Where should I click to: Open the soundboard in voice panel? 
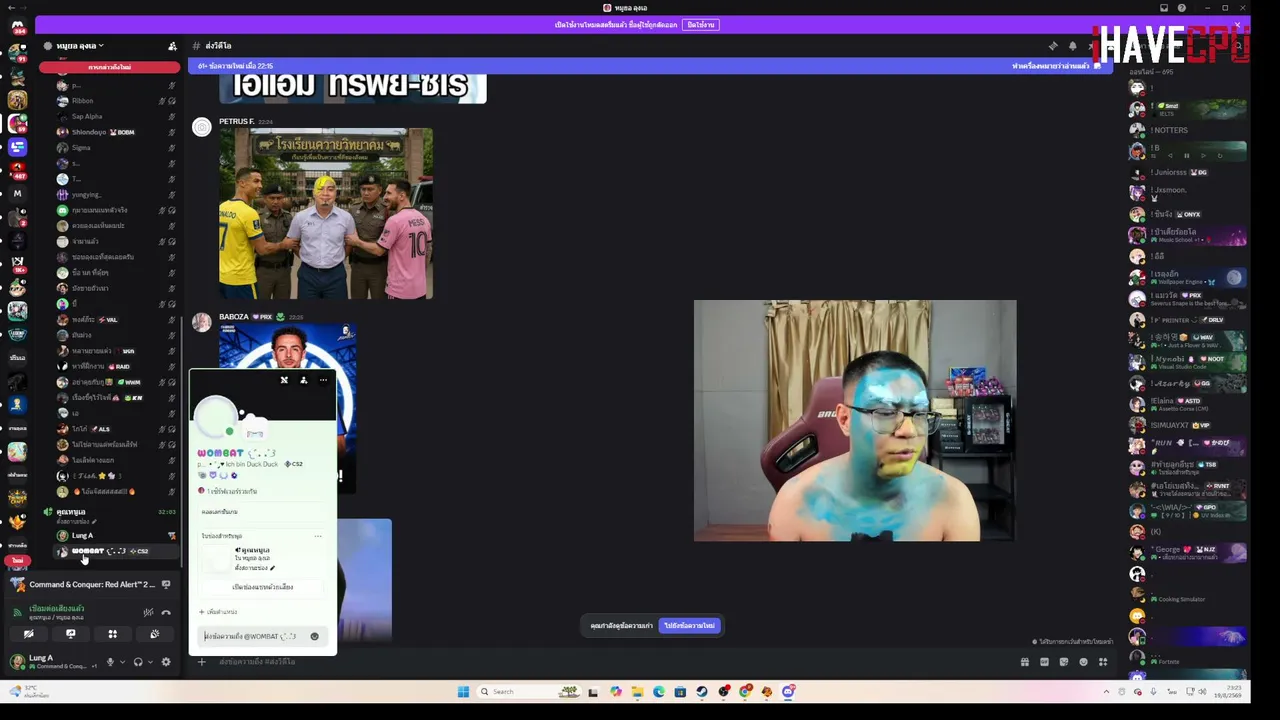(154, 634)
